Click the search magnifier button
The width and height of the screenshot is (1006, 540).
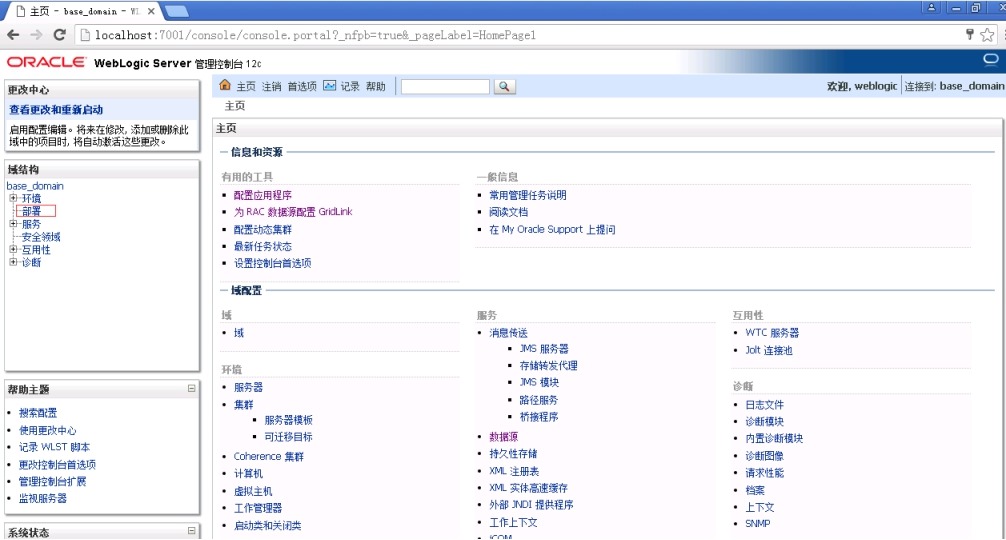pos(504,87)
